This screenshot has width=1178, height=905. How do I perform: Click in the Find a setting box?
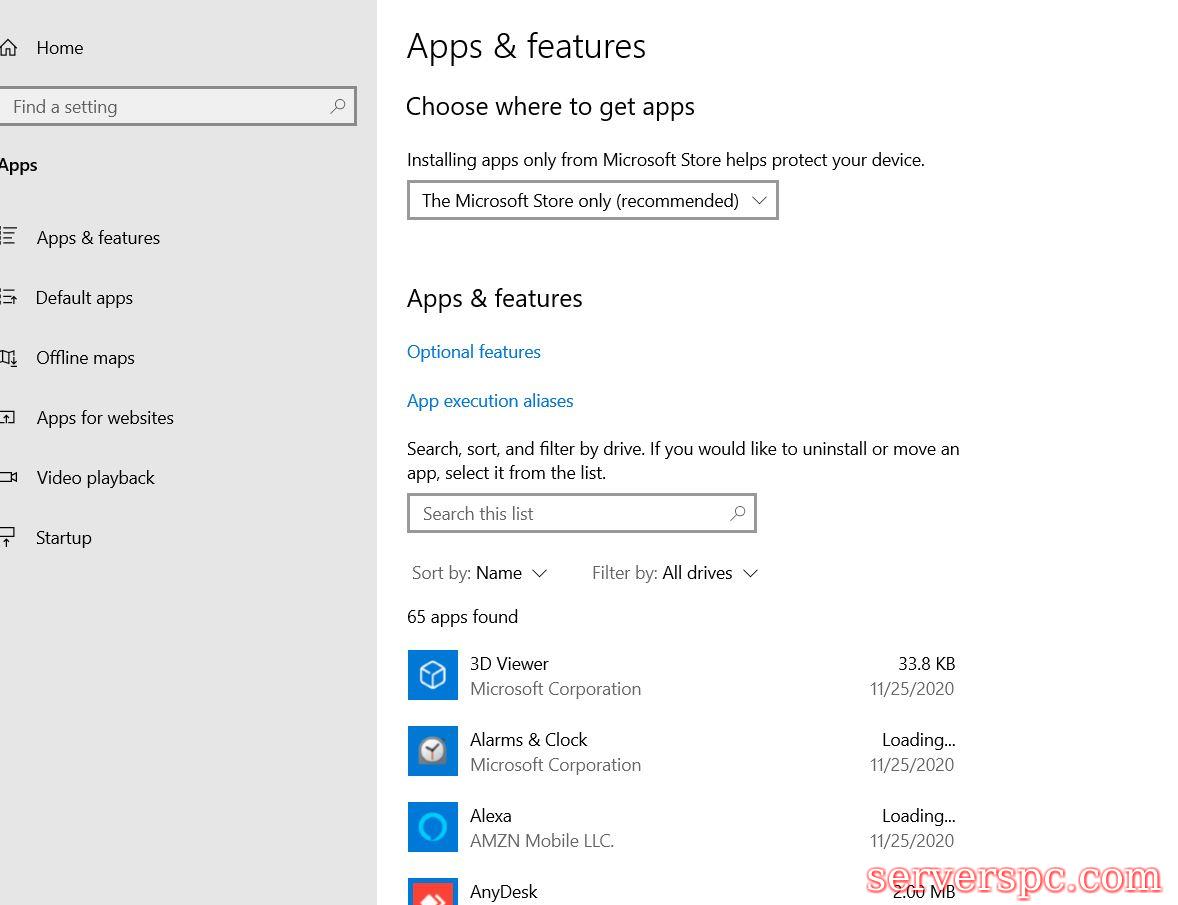point(165,106)
